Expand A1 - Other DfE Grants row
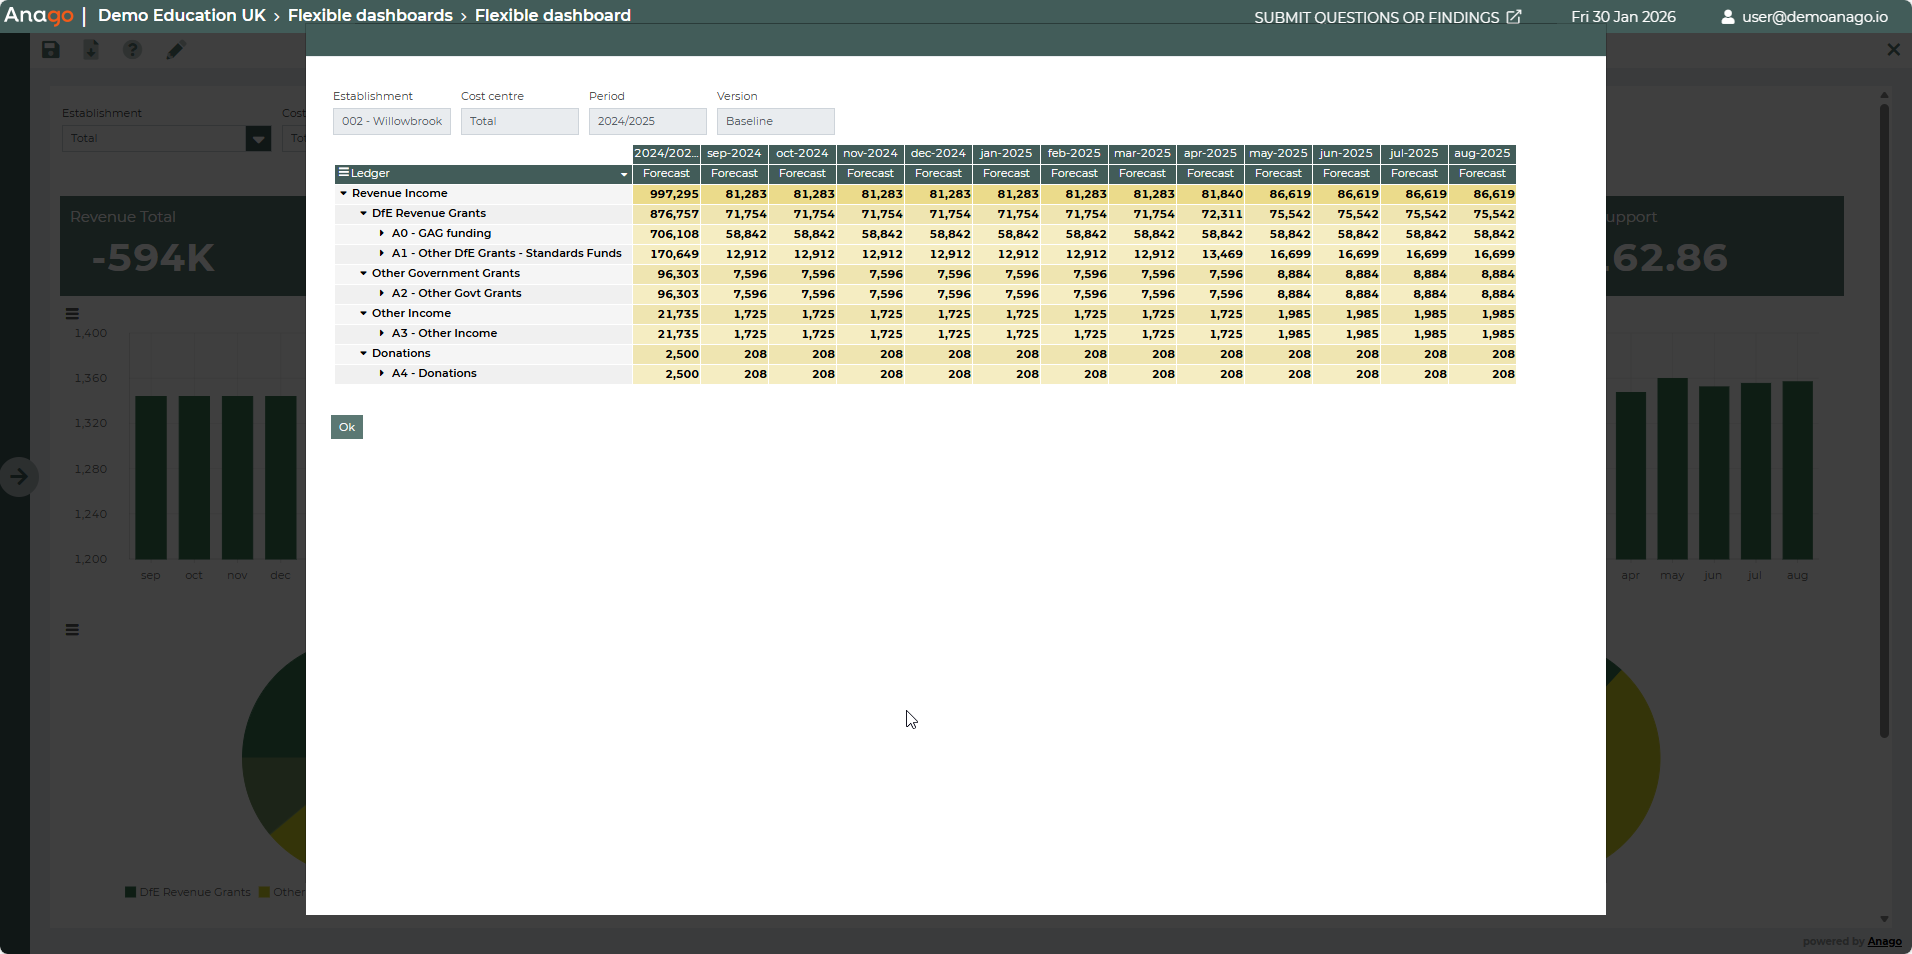Screen dimensions: 1912x954 (382, 254)
